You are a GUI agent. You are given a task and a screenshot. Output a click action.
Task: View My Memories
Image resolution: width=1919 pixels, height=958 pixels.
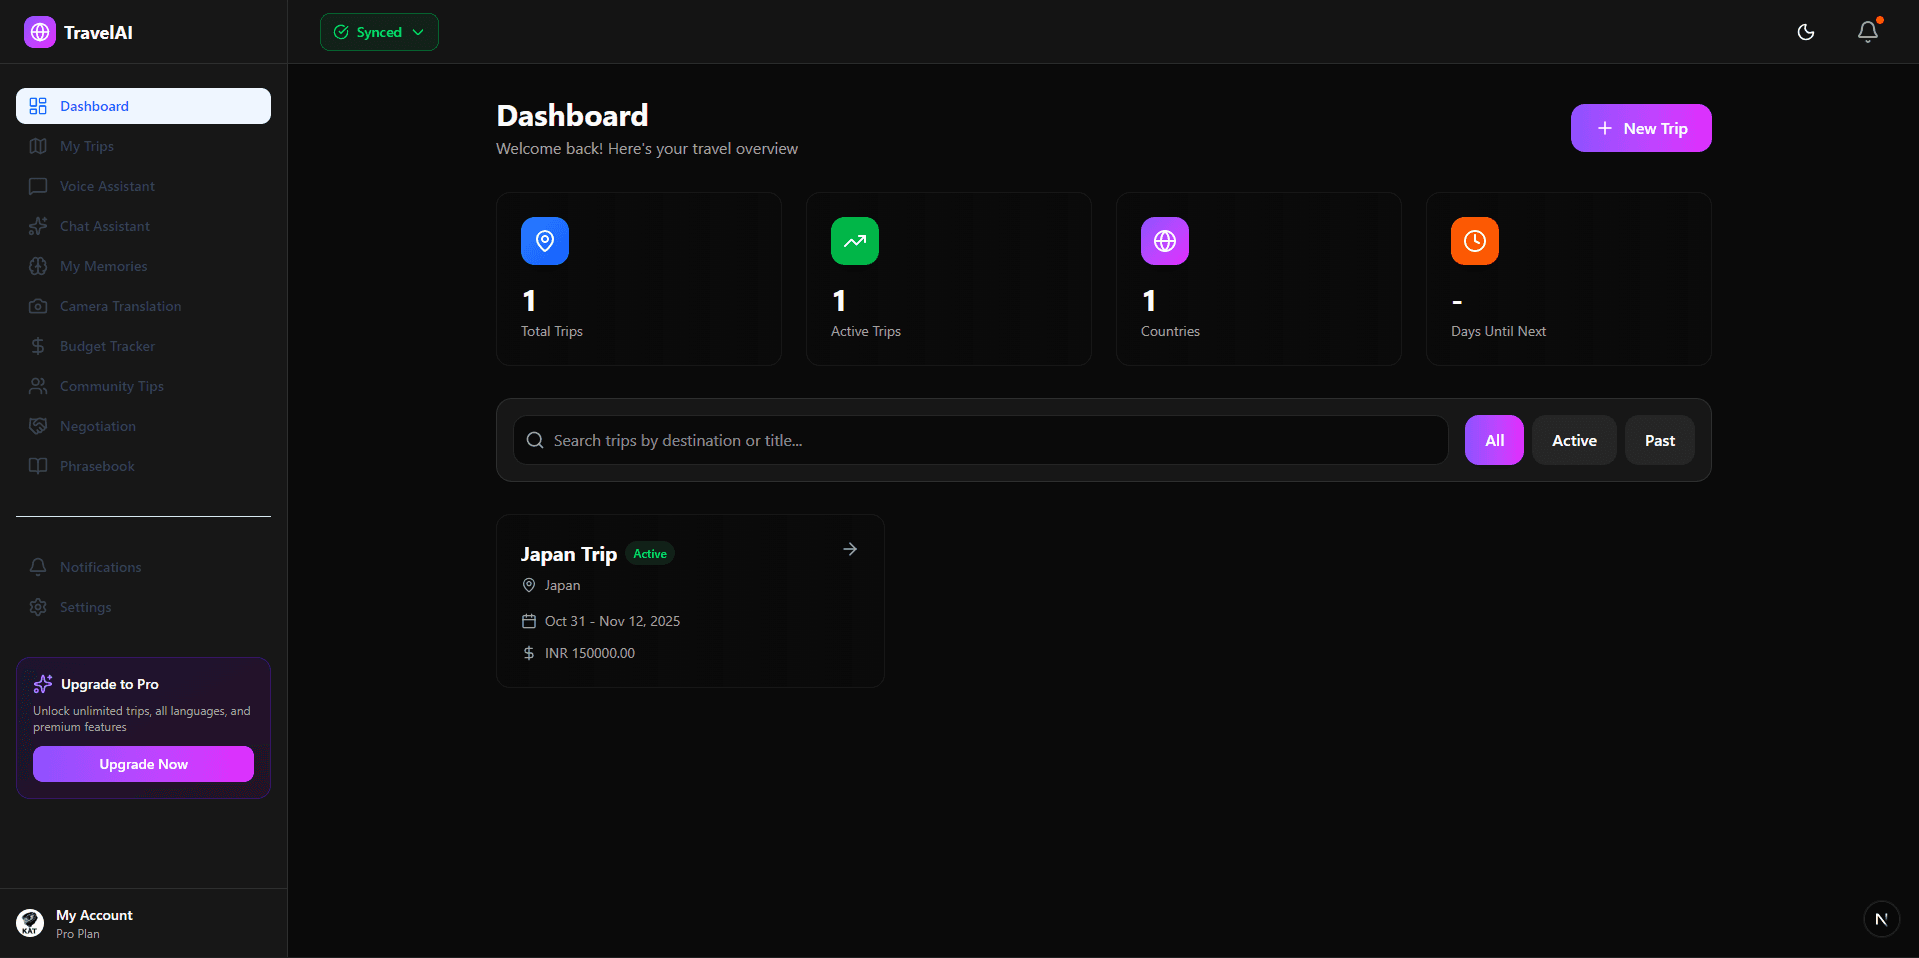101,266
